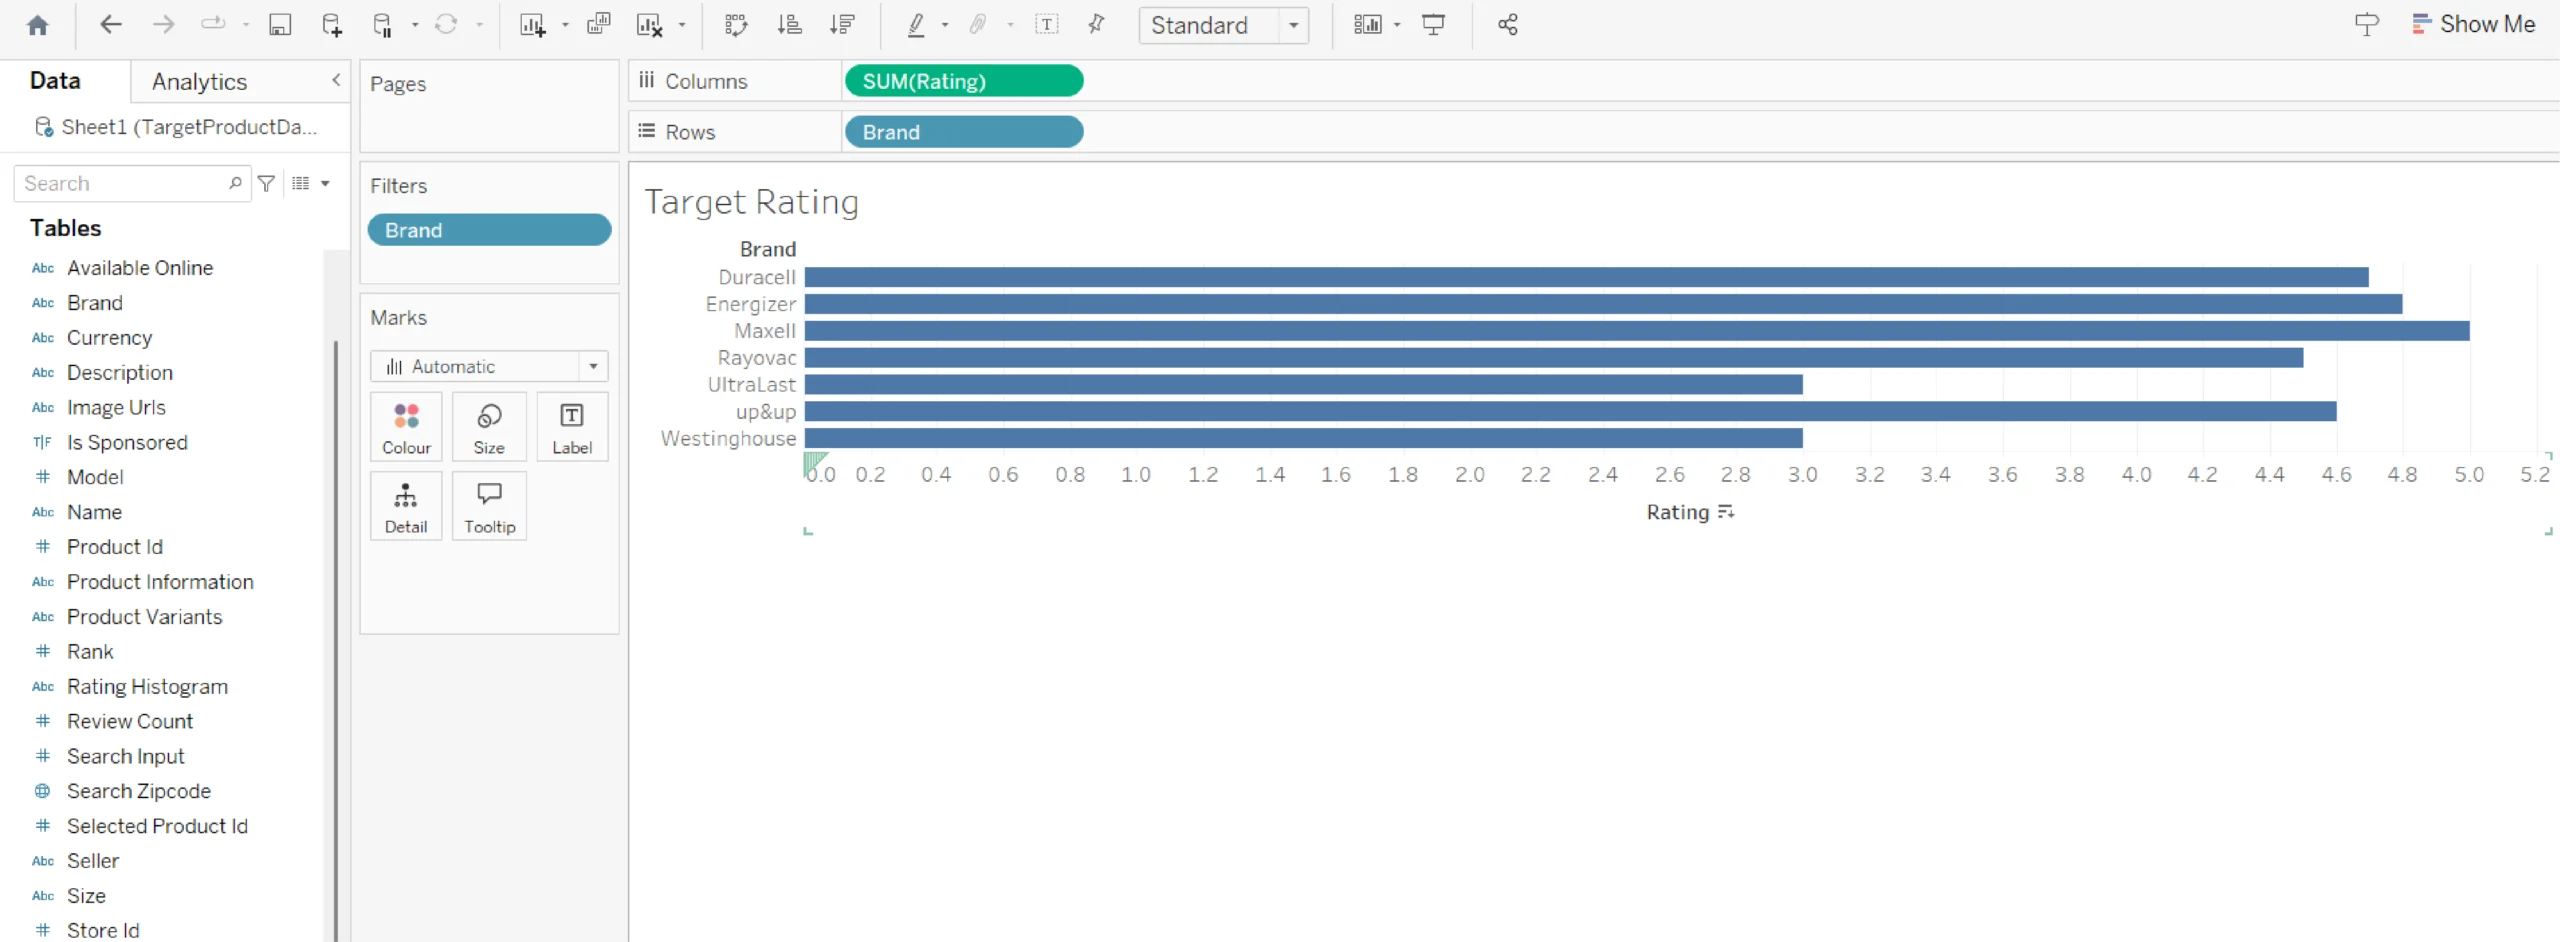Save the workbook with the Save icon
Viewport: 2560px width, 942px height.
pos(280,25)
